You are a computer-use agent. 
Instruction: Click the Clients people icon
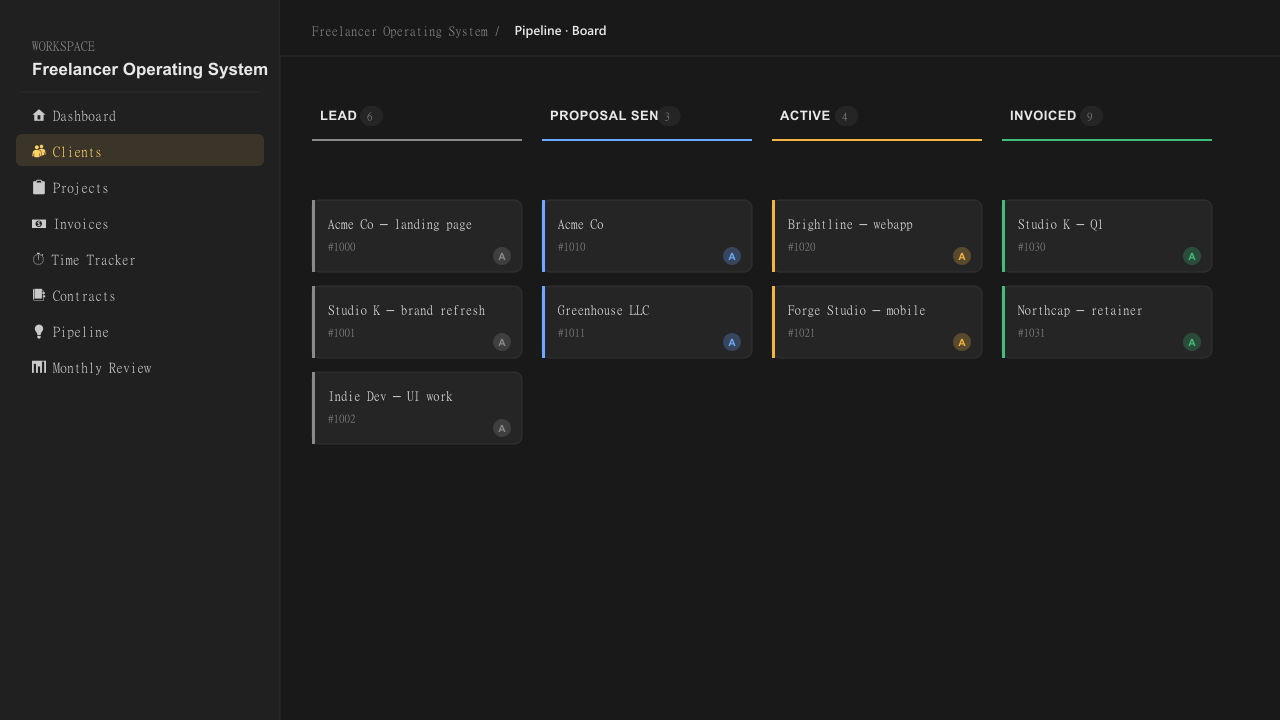(x=39, y=152)
